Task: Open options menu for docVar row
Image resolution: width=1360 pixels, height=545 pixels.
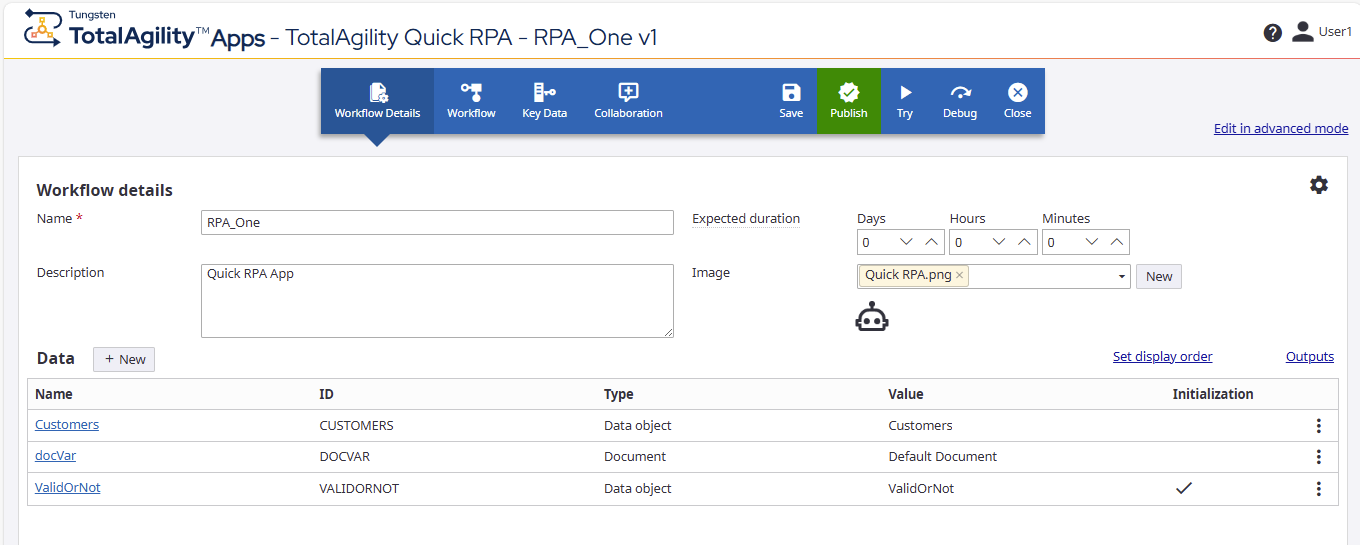Action: [1319, 457]
